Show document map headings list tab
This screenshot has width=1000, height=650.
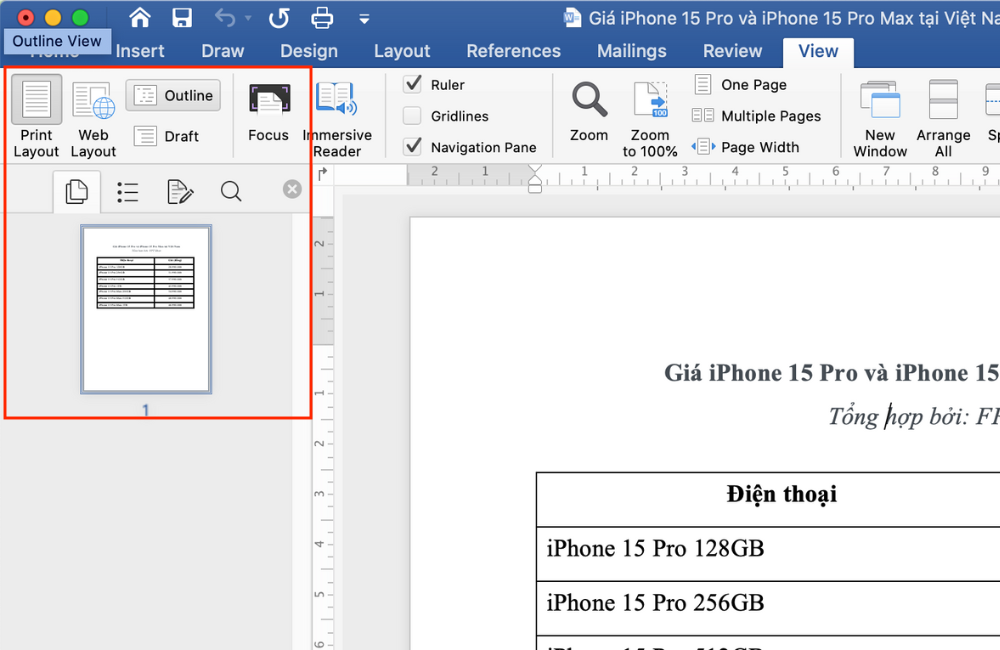pos(128,191)
